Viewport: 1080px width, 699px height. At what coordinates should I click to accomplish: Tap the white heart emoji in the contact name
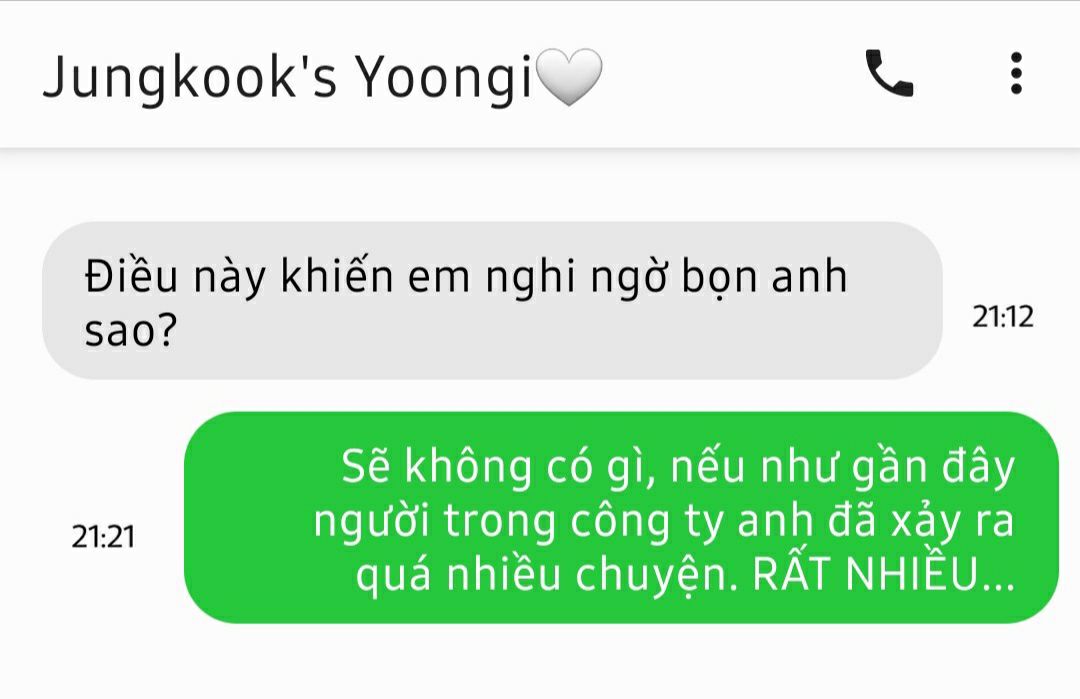point(568,76)
